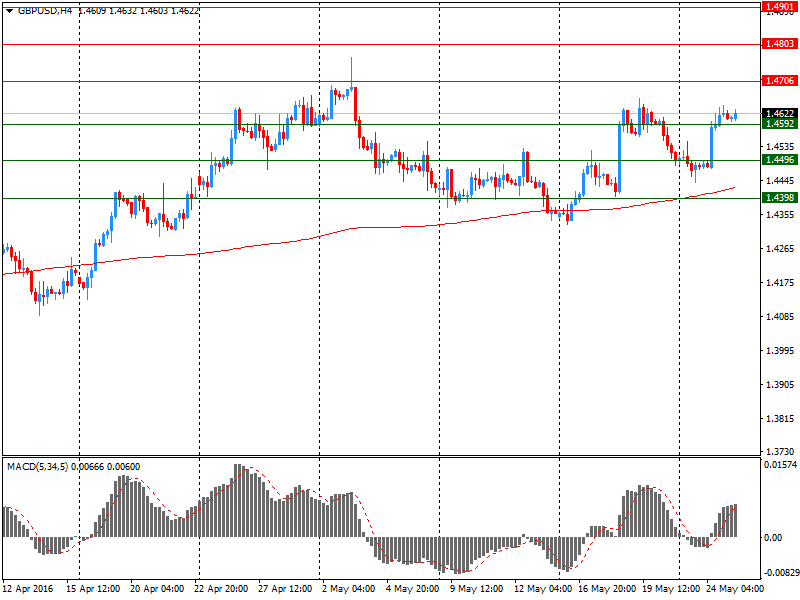Image resolution: width=800 pixels, height=600 pixels.
Task: Click the 1.4355 price scale value
Action: coord(780,215)
